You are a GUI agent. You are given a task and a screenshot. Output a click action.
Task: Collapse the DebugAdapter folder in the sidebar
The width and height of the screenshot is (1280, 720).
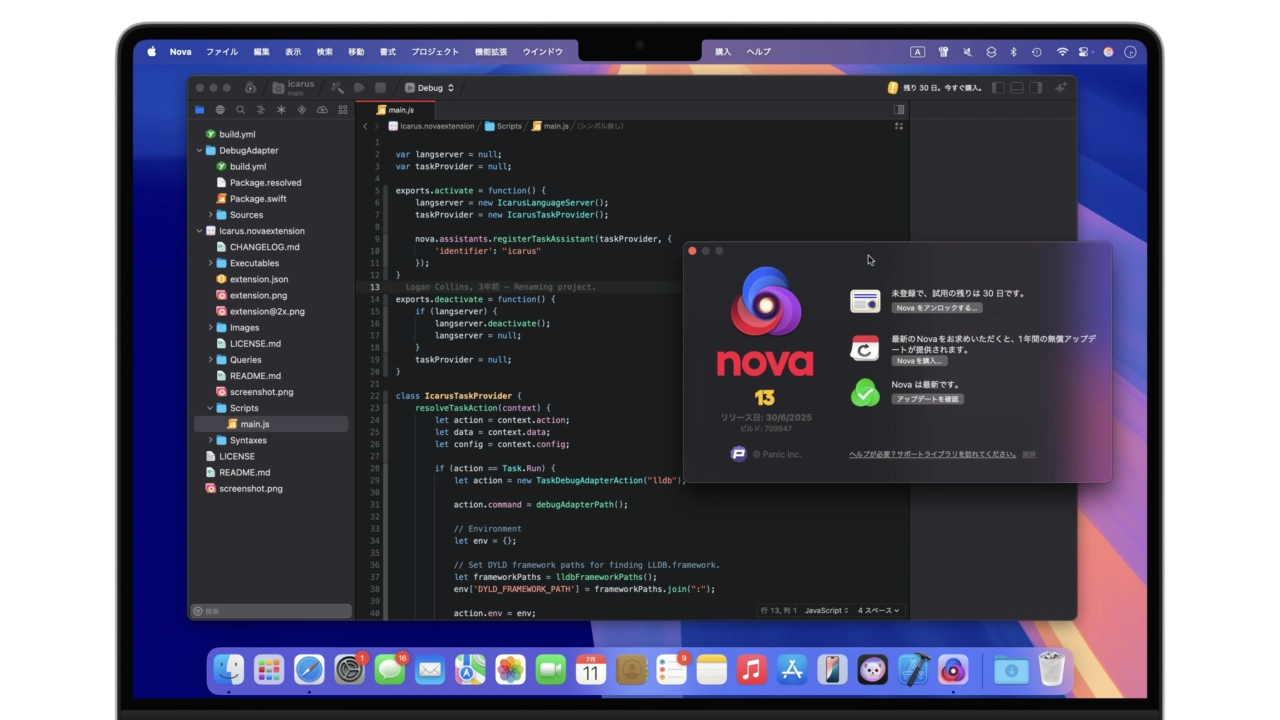(200, 150)
